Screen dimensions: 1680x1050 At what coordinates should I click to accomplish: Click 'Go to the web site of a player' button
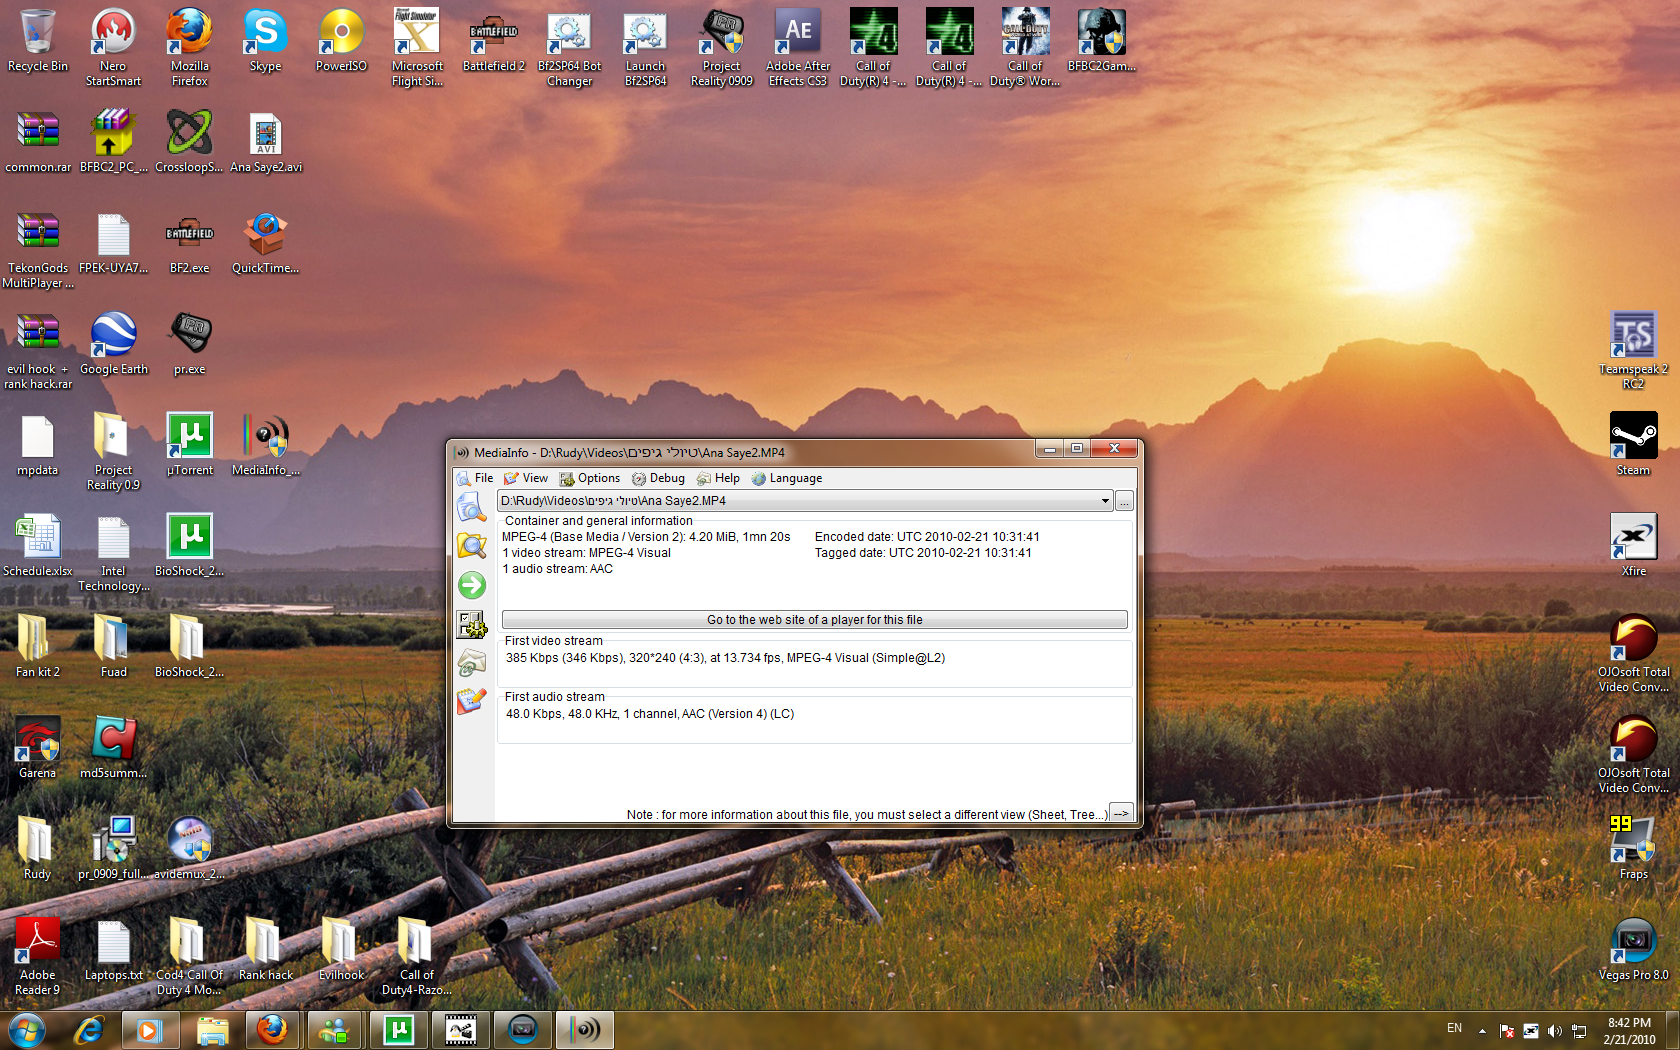coord(814,620)
